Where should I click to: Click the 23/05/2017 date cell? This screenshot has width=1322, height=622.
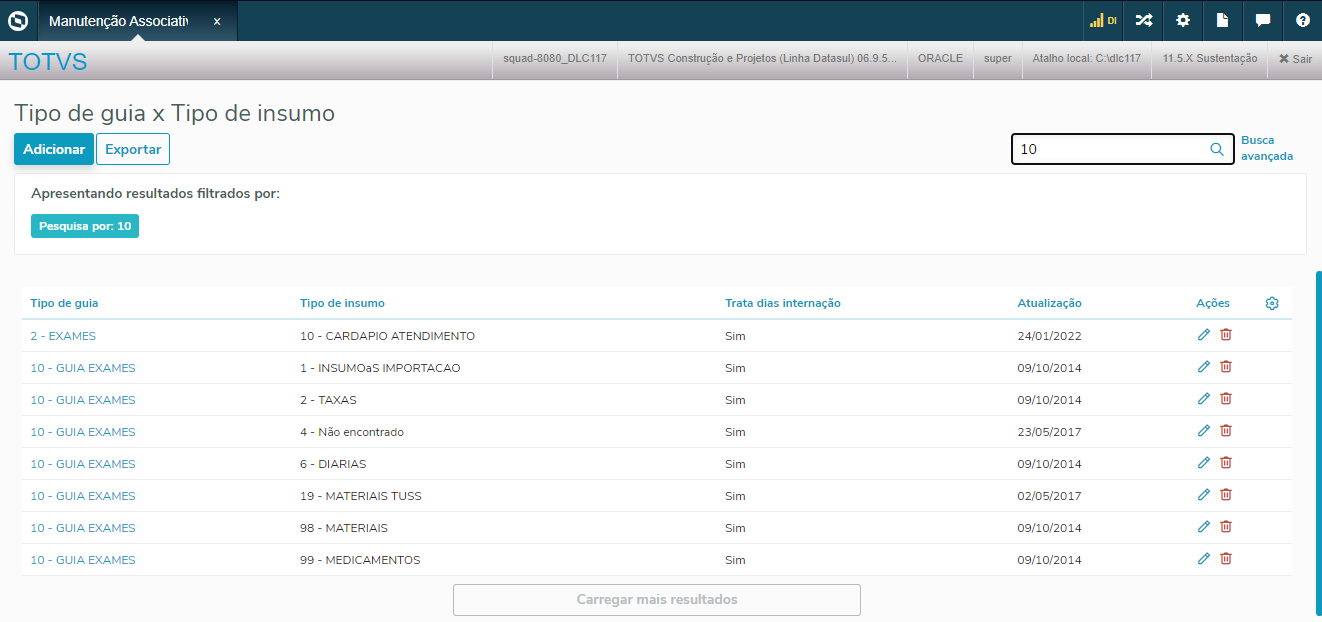click(x=1049, y=432)
